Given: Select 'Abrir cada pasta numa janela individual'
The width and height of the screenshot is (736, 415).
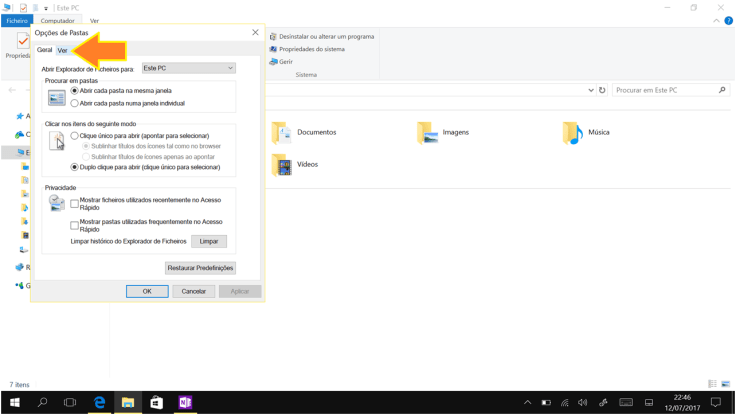Looking at the screenshot, I should (x=75, y=103).
